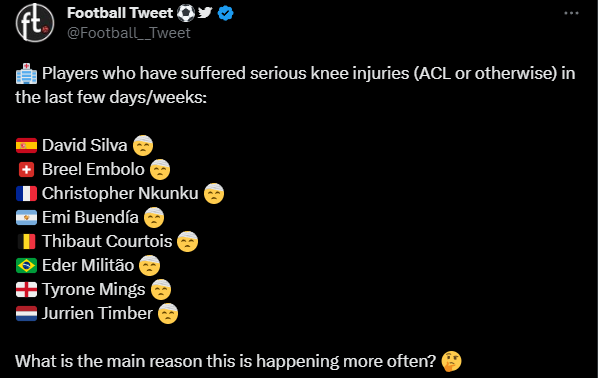Viewport: 598px width, 378px height.
Task: Click the Switzerland flag beside Breel Embolo
Action: tap(26, 170)
